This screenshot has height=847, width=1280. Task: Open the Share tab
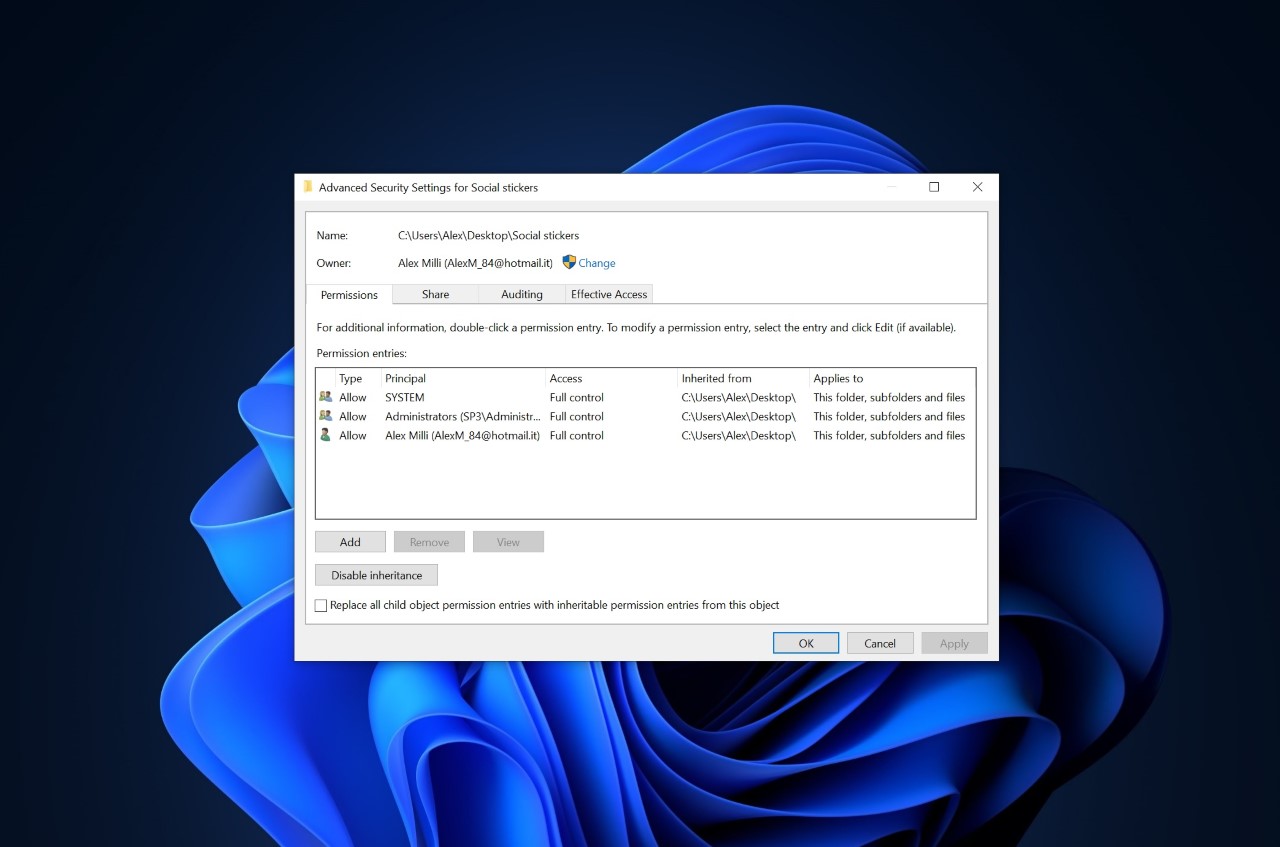pos(435,294)
